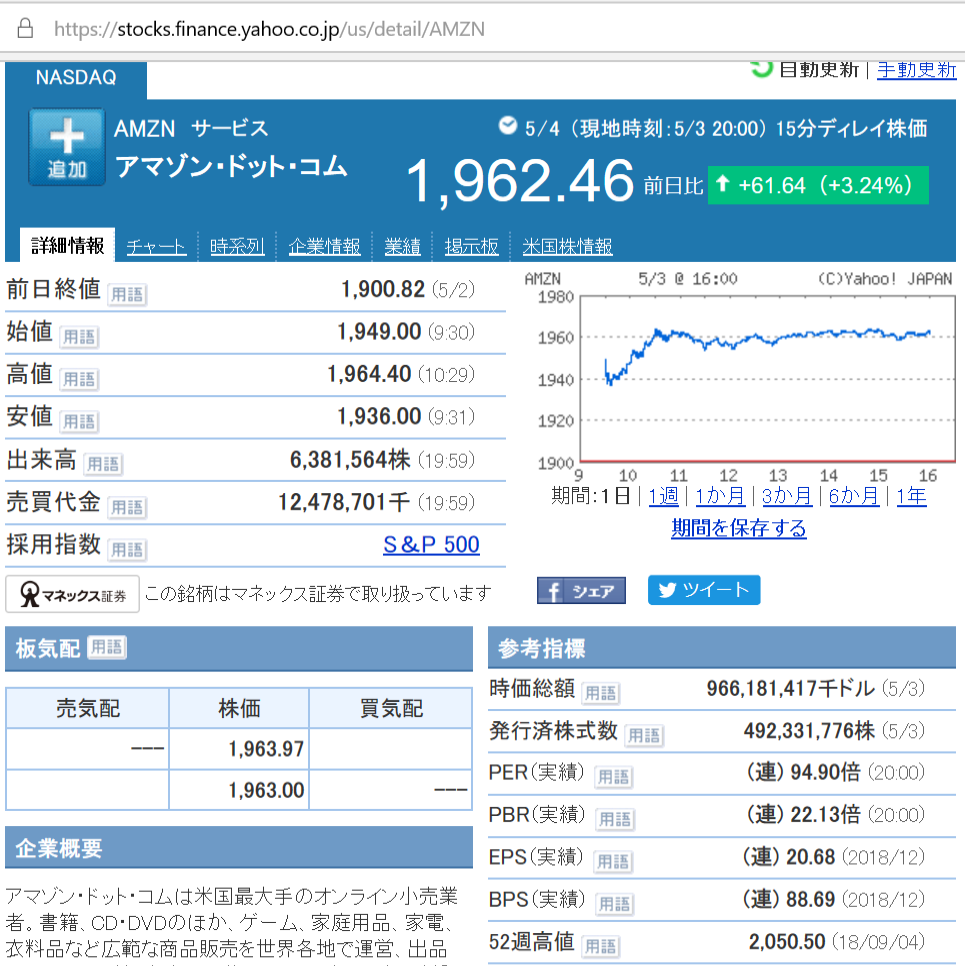Open the 用語 glossary for 安値
Screen dimensions: 965x966
79,421
